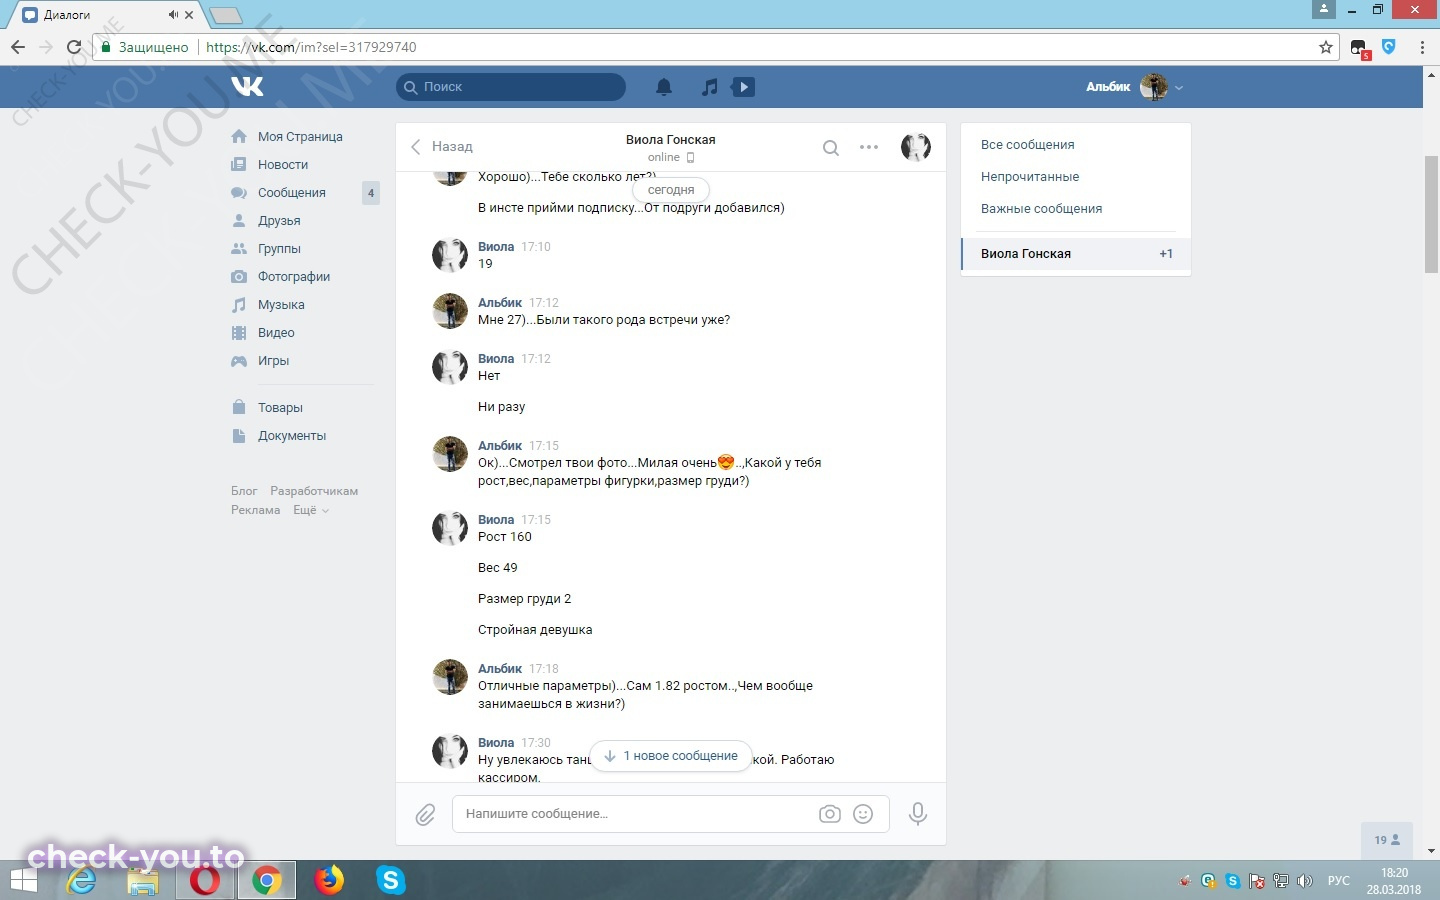Click browser back arrow
Image resolution: width=1440 pixels, height=900 pixels.
(x=18, y=47)
